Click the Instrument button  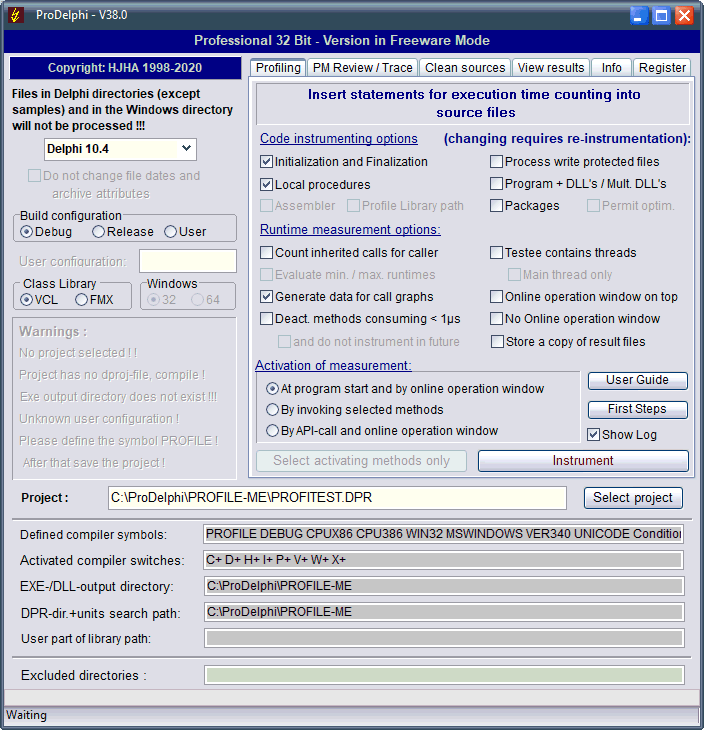tap(583, 461)
